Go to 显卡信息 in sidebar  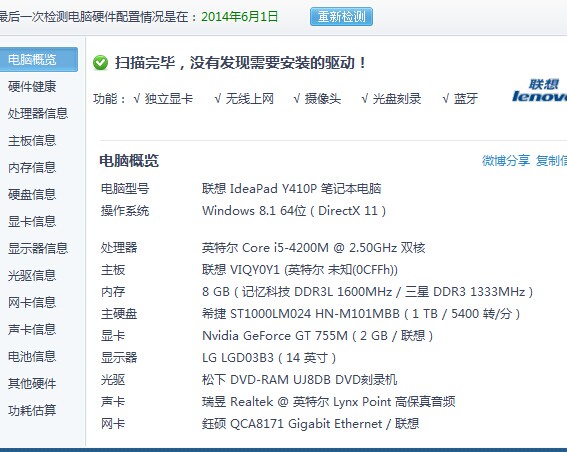pyautogui.click(x=32, y=221)
